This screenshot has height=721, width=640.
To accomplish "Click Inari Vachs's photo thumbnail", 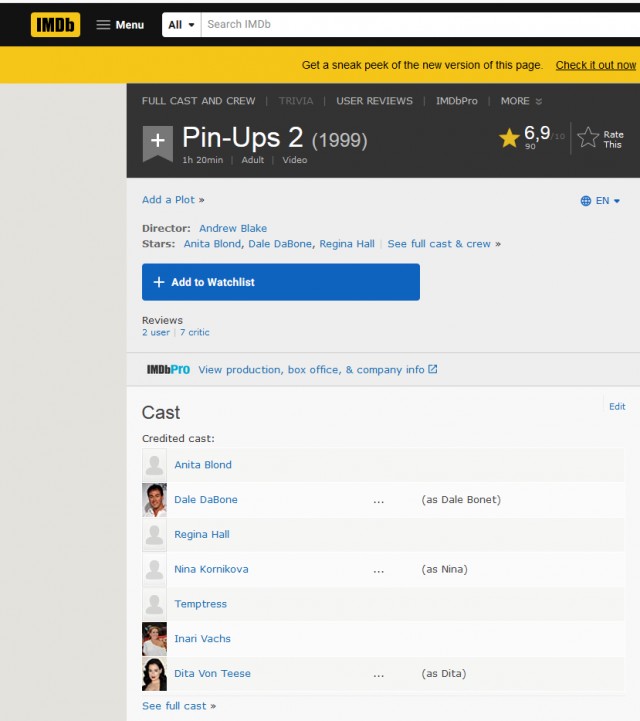I will click(154, 639).
